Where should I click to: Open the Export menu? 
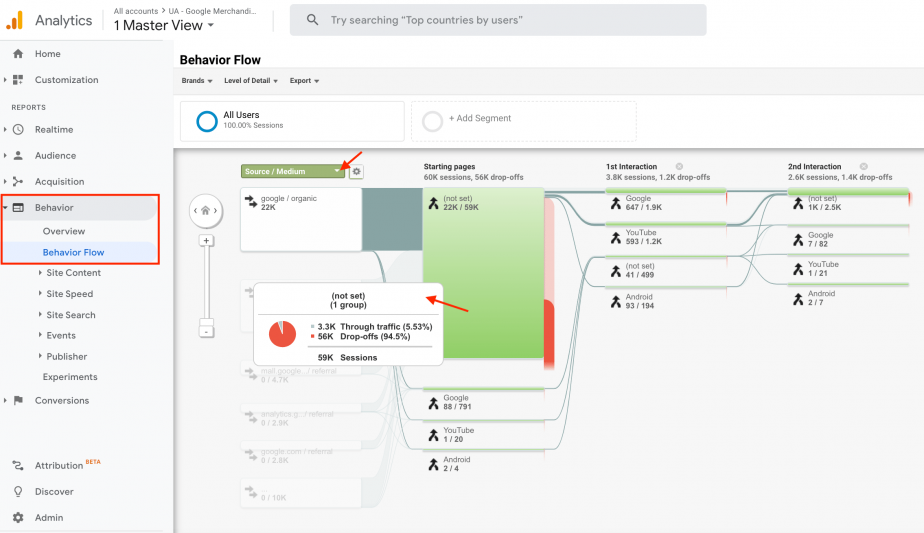(304, 81)
